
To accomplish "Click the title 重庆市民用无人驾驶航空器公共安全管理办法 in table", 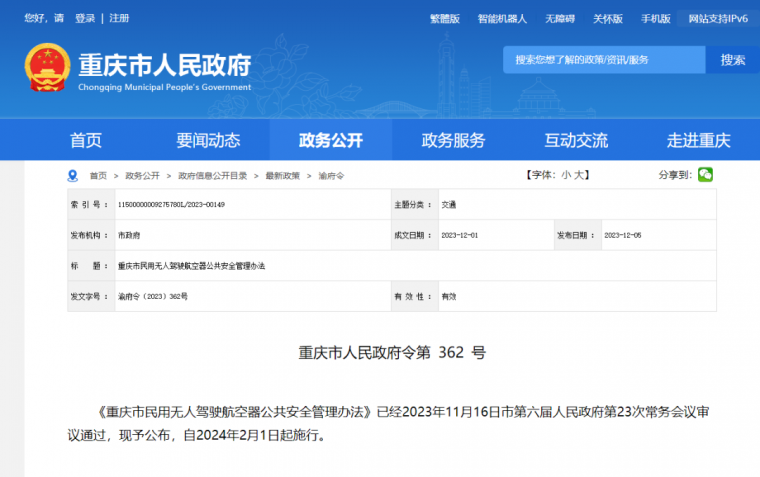I will coord(191,266).
